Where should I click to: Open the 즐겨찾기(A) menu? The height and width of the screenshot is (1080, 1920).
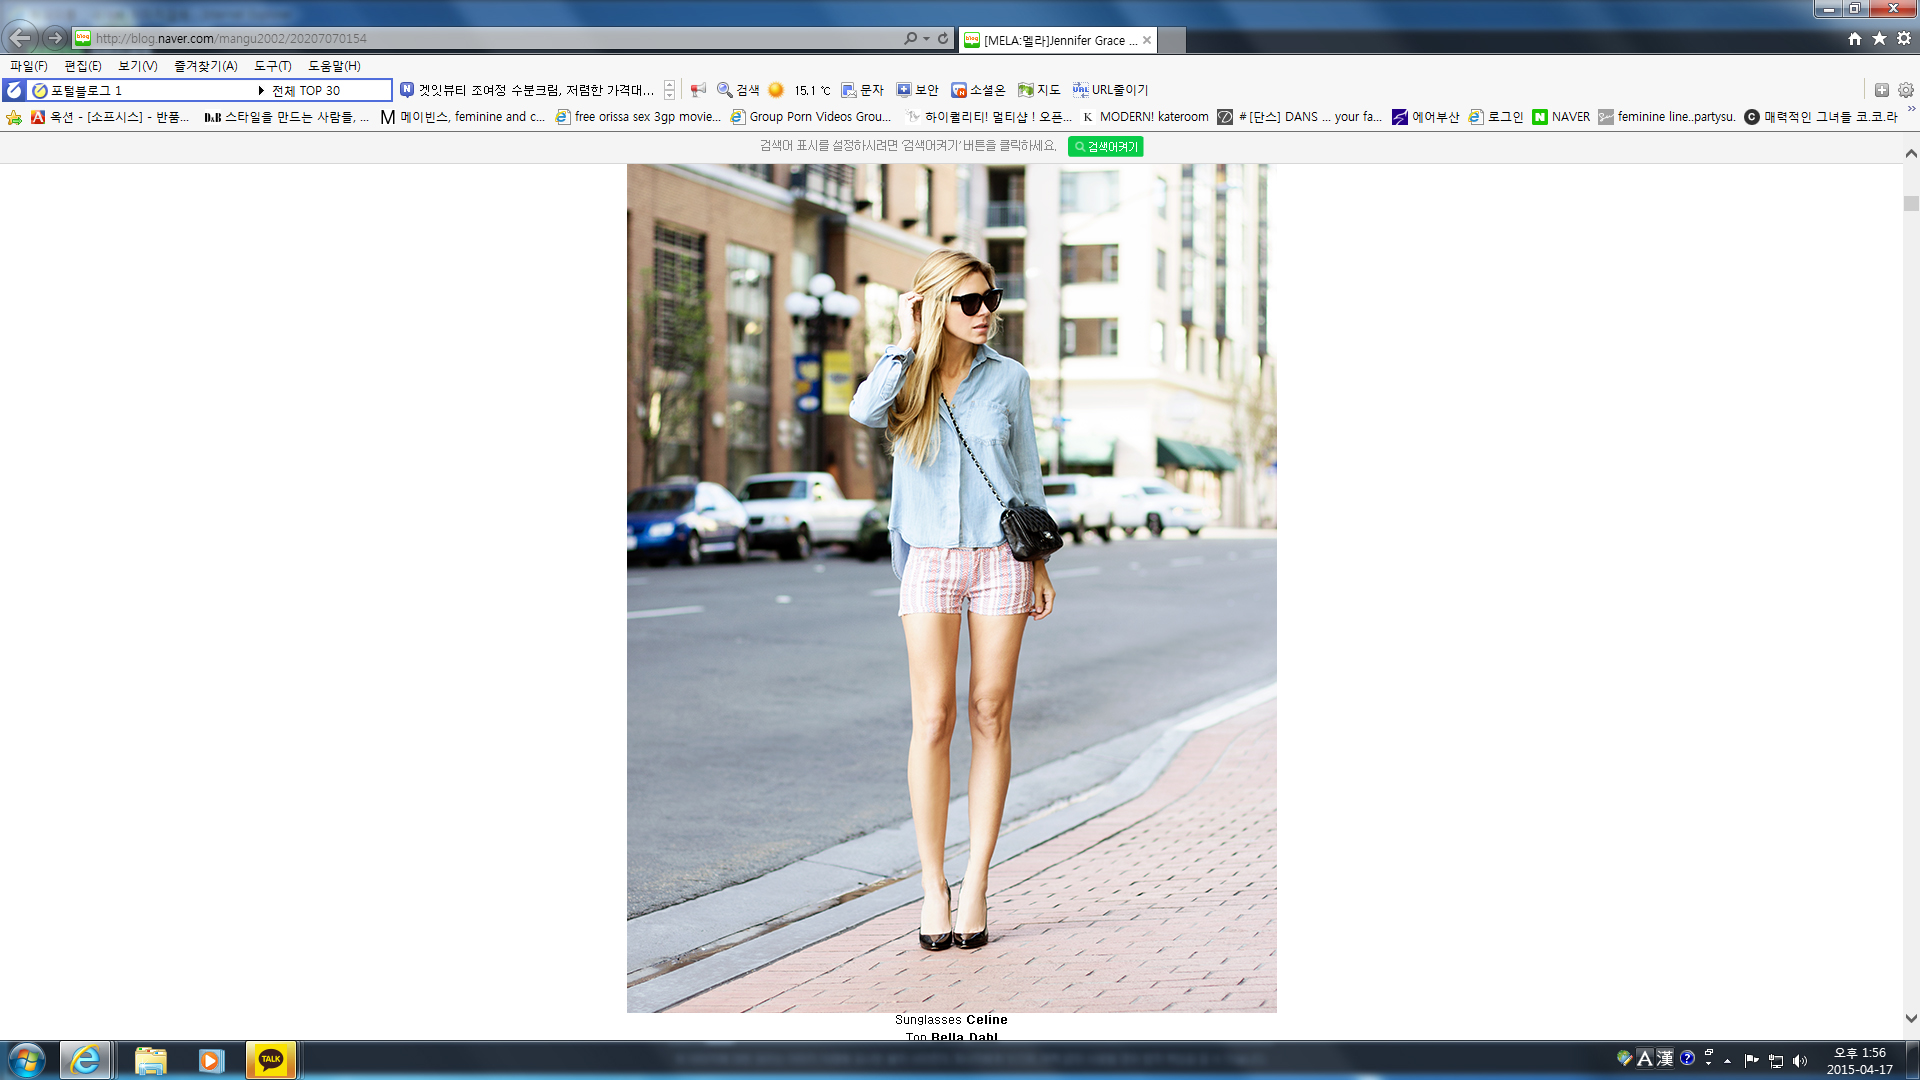tap(206, 66)
